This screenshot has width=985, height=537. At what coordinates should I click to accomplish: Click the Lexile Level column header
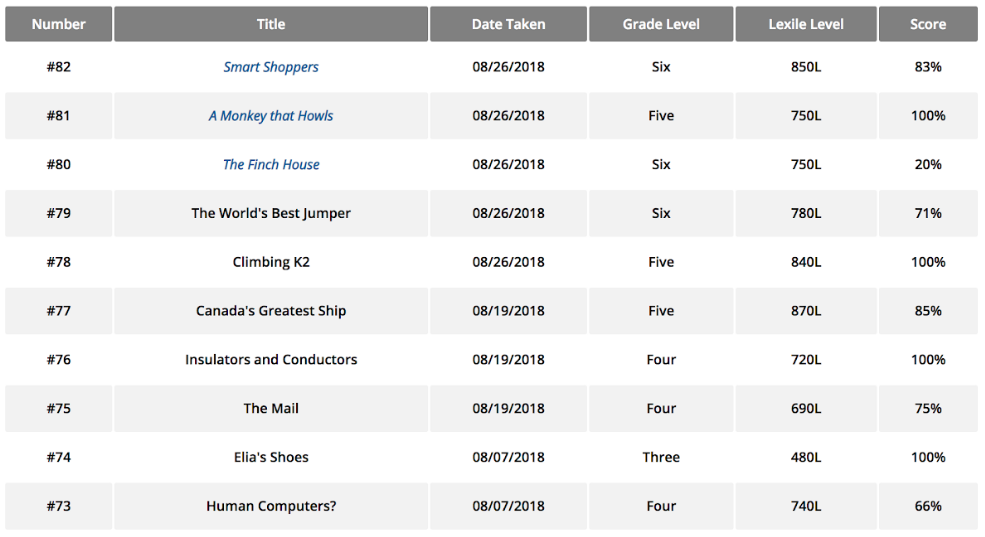(x=806, y=24)
